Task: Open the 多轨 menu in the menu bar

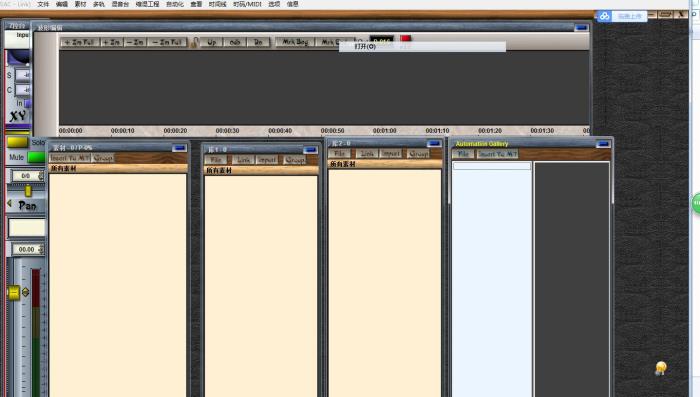Action: (99, 4)
